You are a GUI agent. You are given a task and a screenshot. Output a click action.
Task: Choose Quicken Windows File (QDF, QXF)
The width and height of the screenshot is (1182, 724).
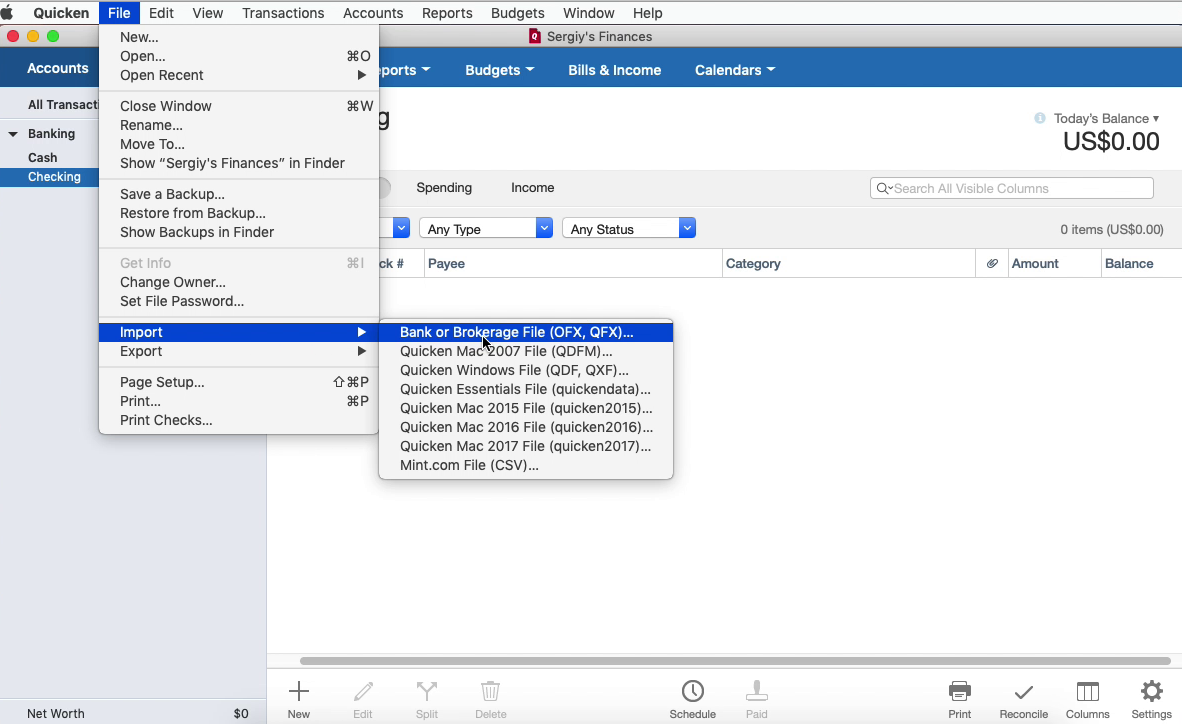pos(525,370)
